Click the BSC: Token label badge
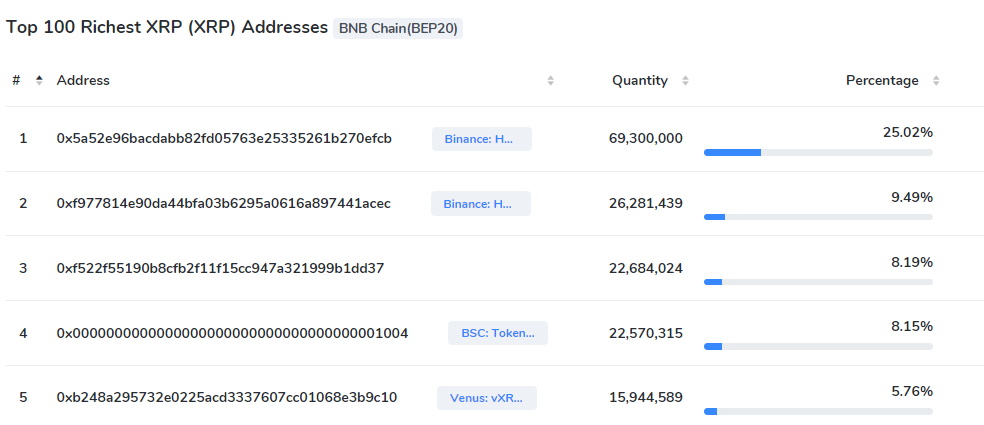 [497, 333]
